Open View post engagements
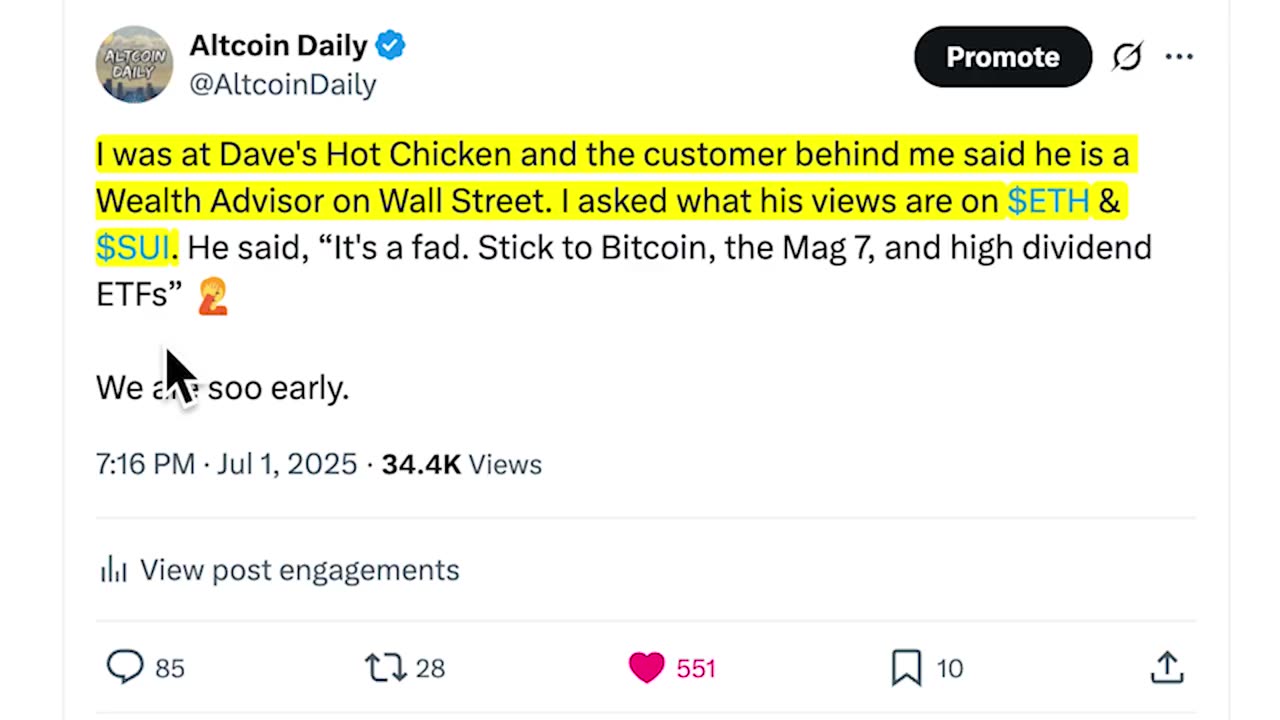1280x720 pixels. 299,570
